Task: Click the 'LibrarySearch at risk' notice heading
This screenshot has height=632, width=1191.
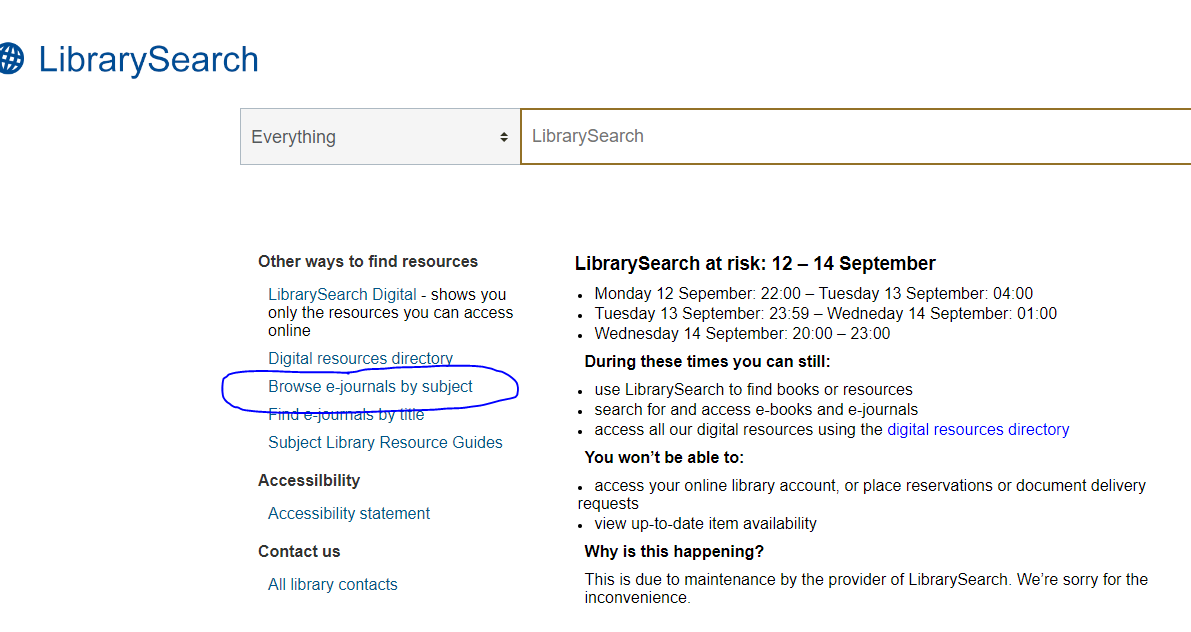Action: (x=755, y=264)
